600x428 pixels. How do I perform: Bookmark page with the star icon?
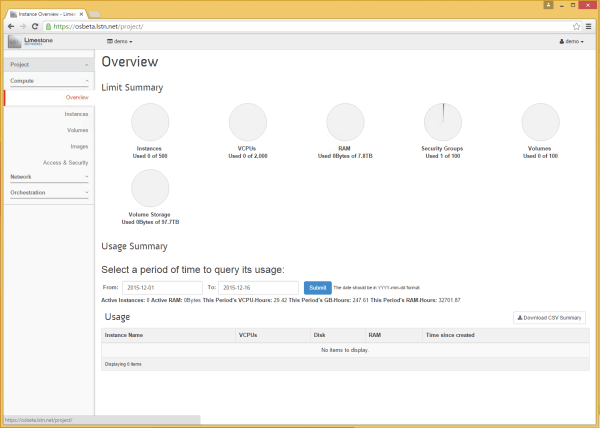[x=576, y=26]
